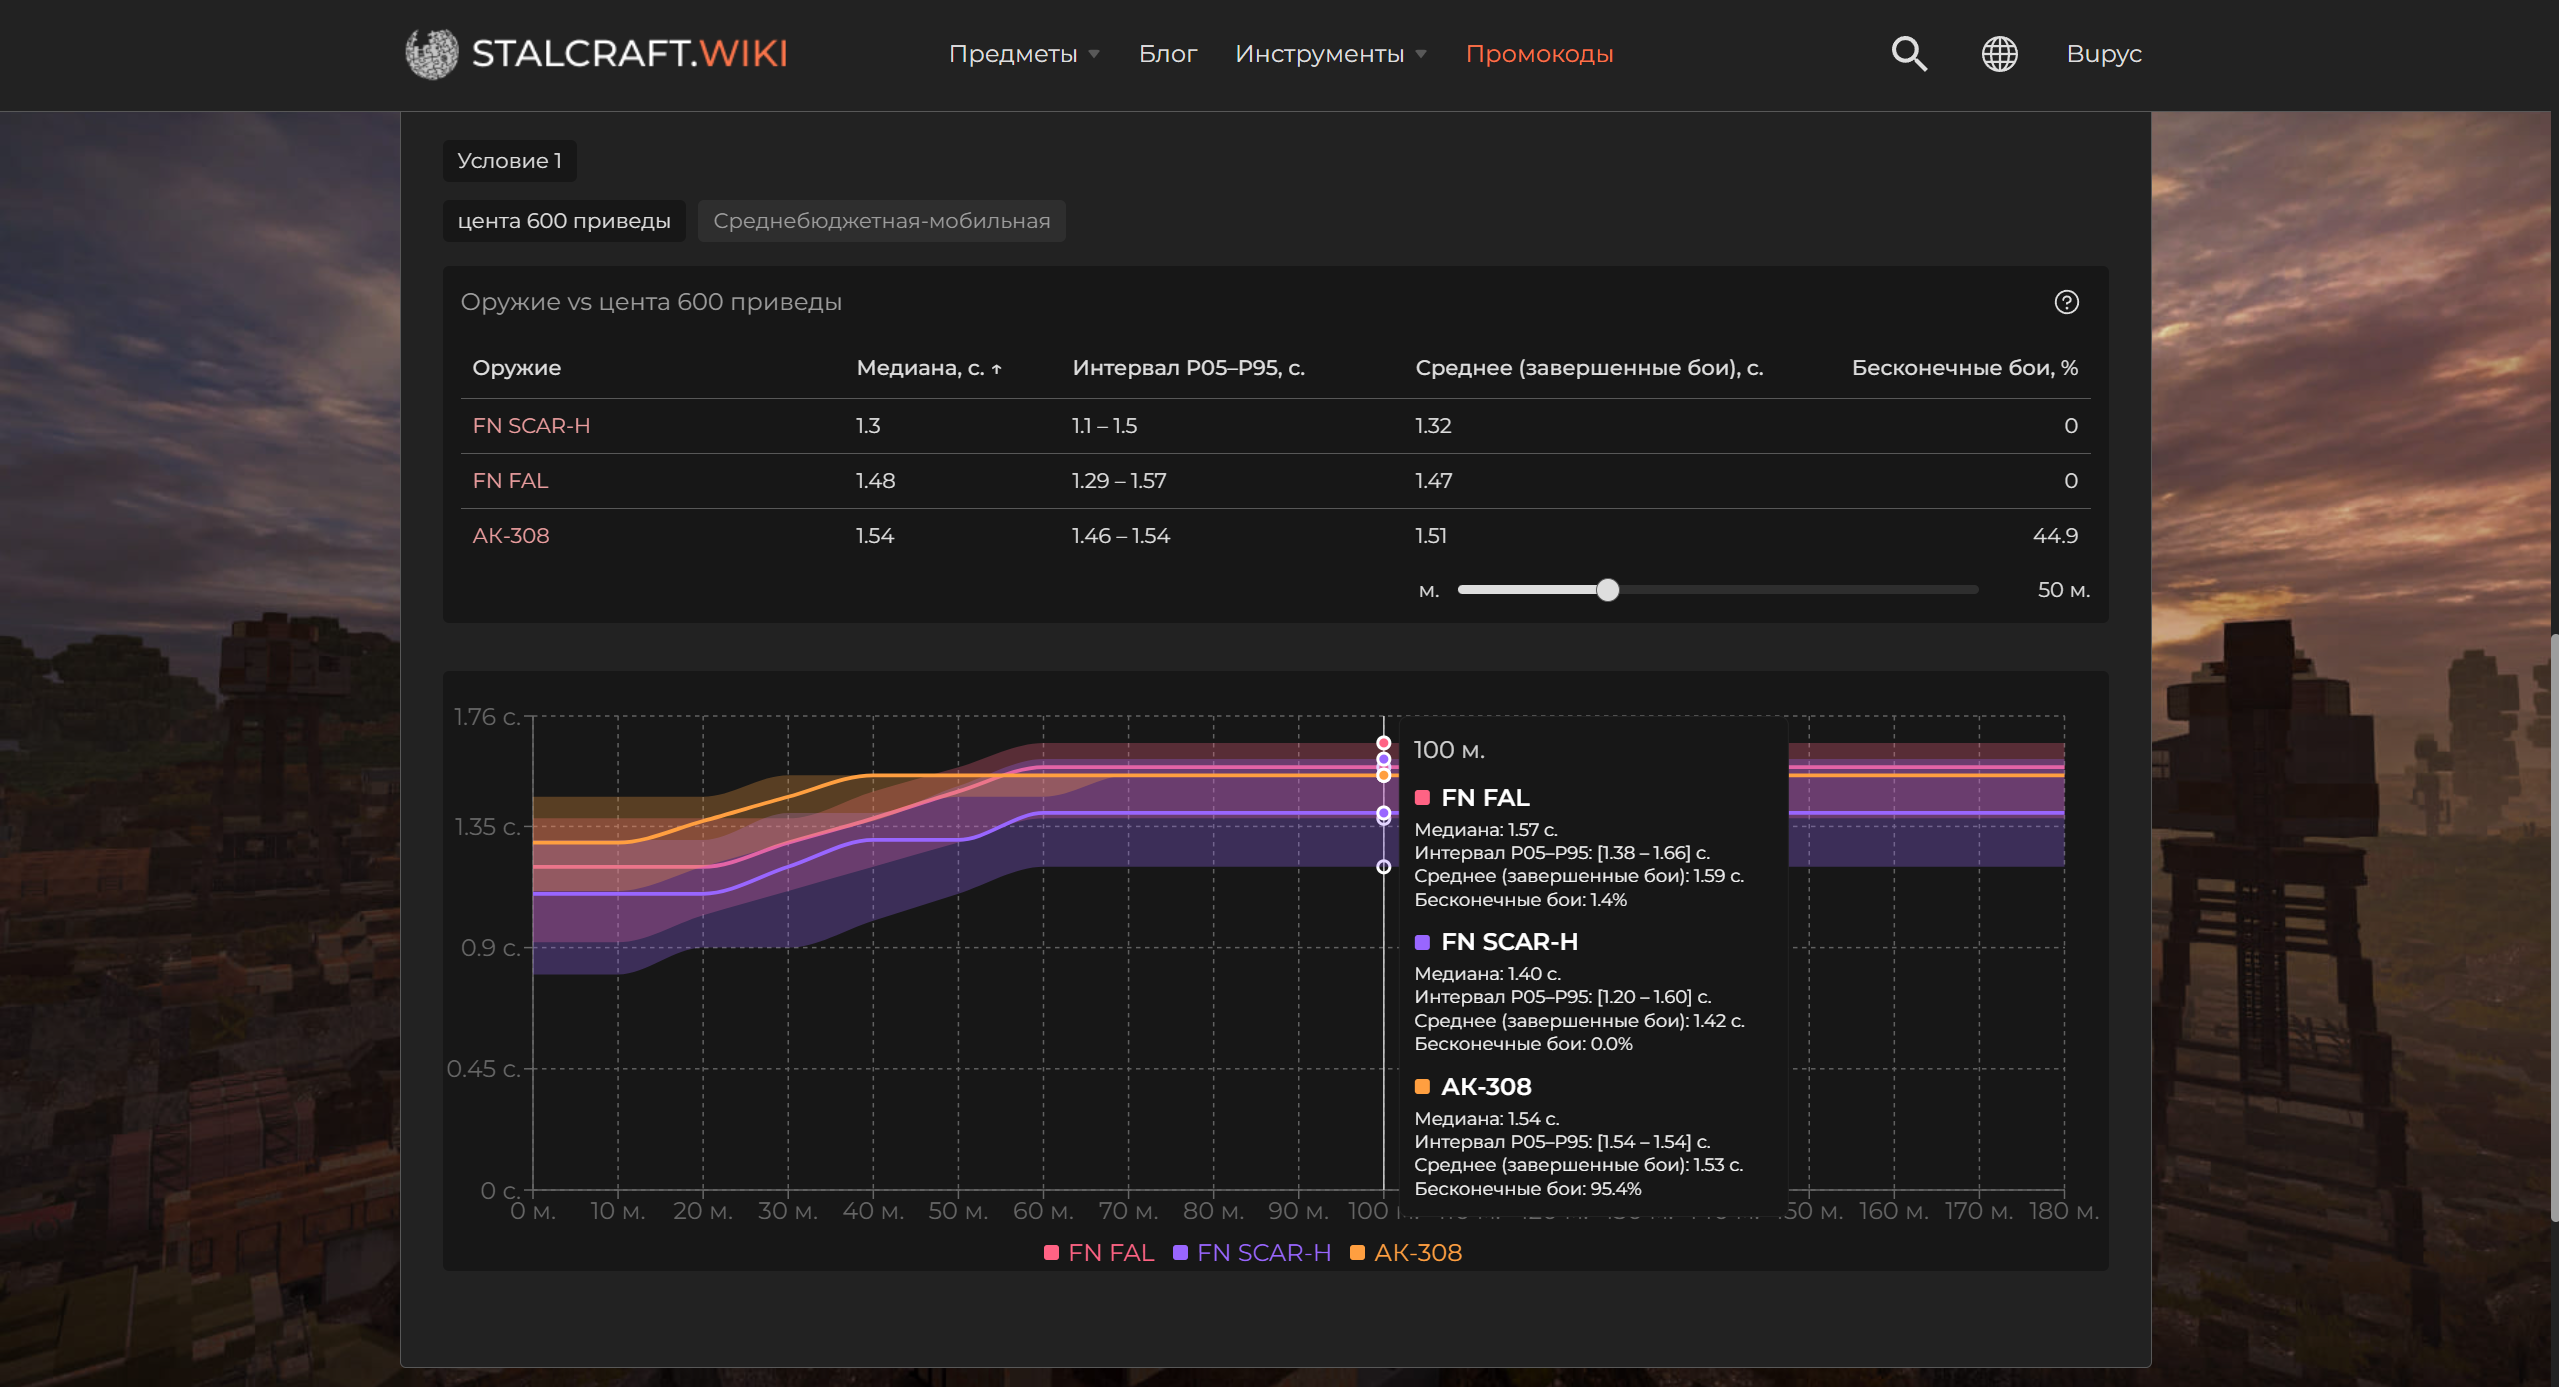Click the distance slider track right portion
Image resolution: width=2559 pixels, height=1387 pixels.
(x=1798, y=590)
